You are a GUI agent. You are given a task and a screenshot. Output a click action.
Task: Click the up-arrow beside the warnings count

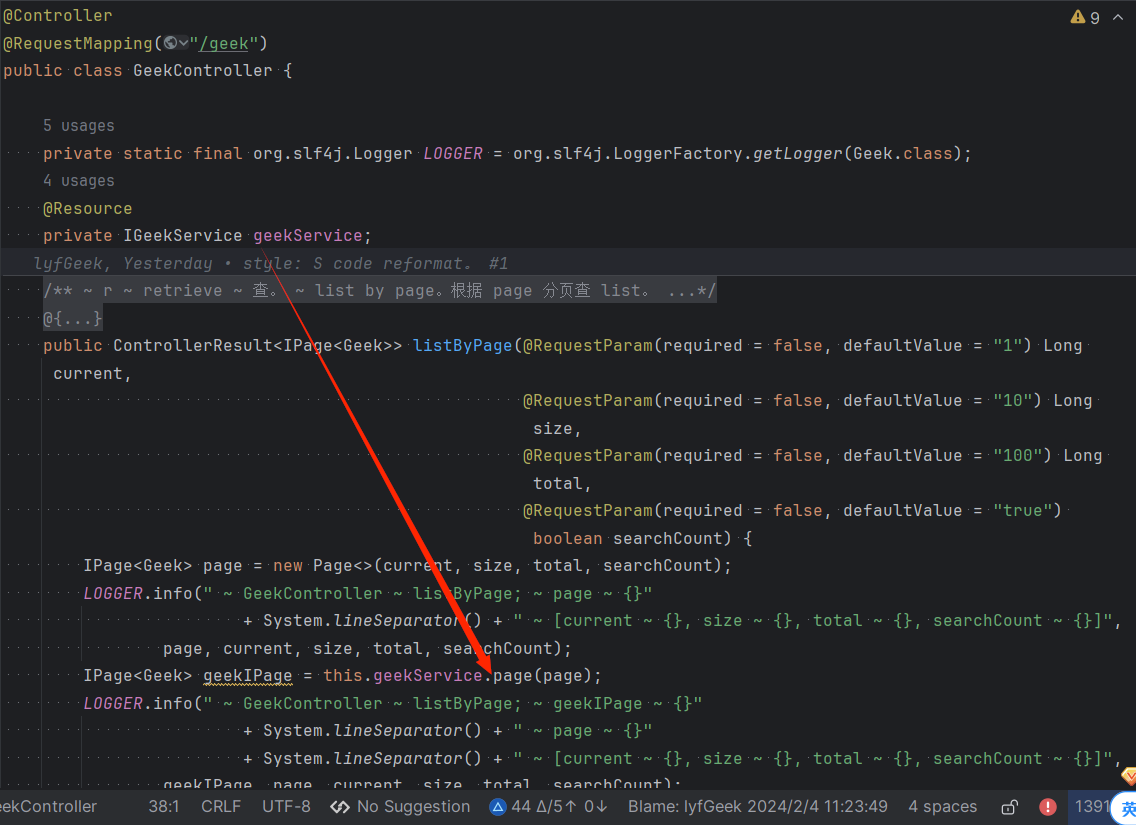pyautogui.click(x=1117, y=17)
